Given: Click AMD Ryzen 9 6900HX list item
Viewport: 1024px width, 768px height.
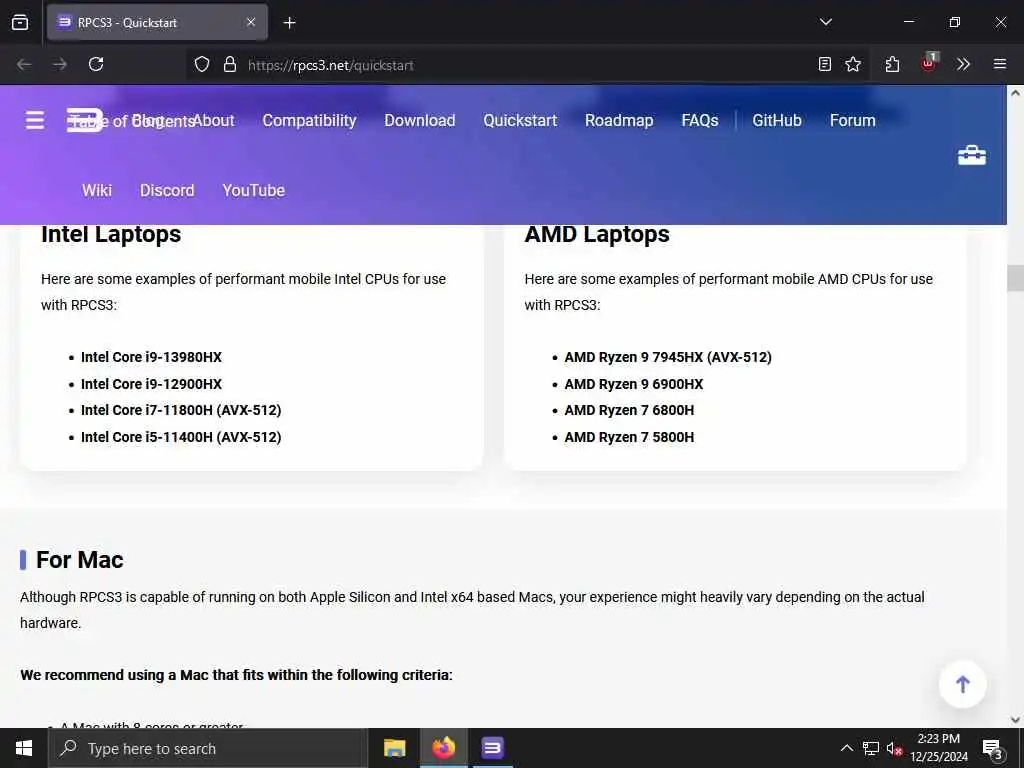Looking at the screenshot, I should (633, 384).
